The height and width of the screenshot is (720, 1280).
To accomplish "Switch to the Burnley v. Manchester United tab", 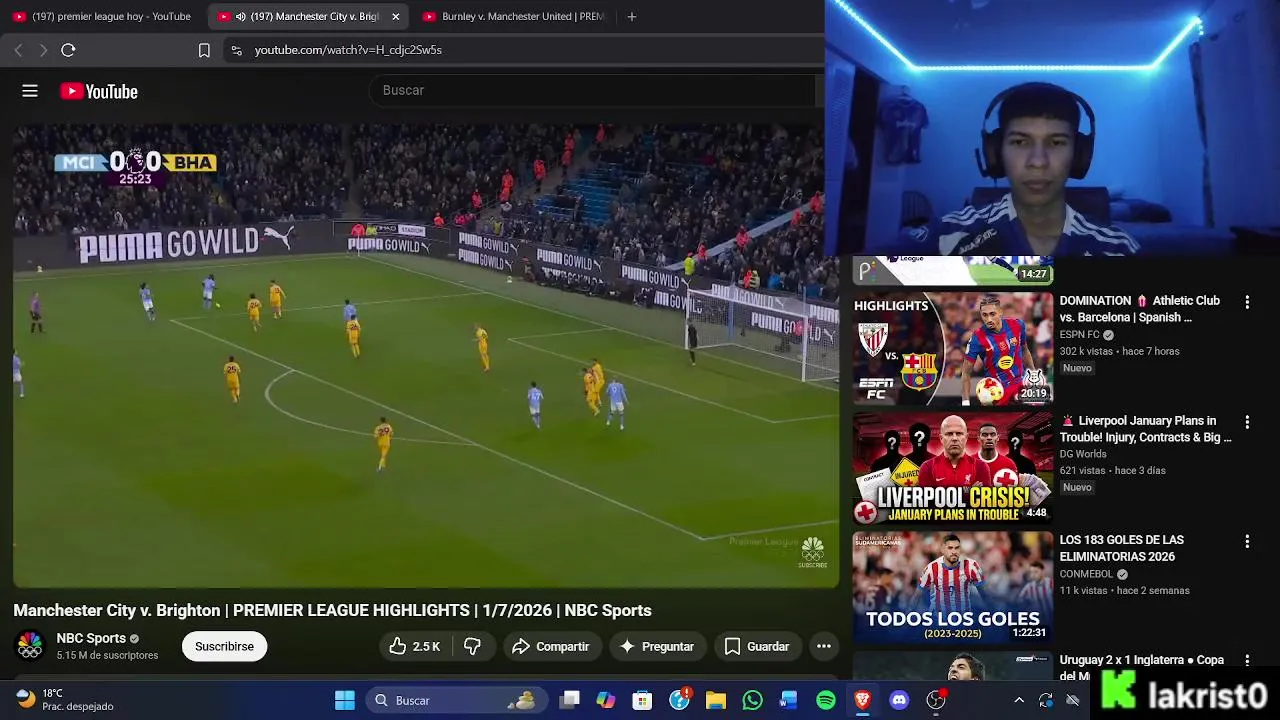I will (513, 16).
